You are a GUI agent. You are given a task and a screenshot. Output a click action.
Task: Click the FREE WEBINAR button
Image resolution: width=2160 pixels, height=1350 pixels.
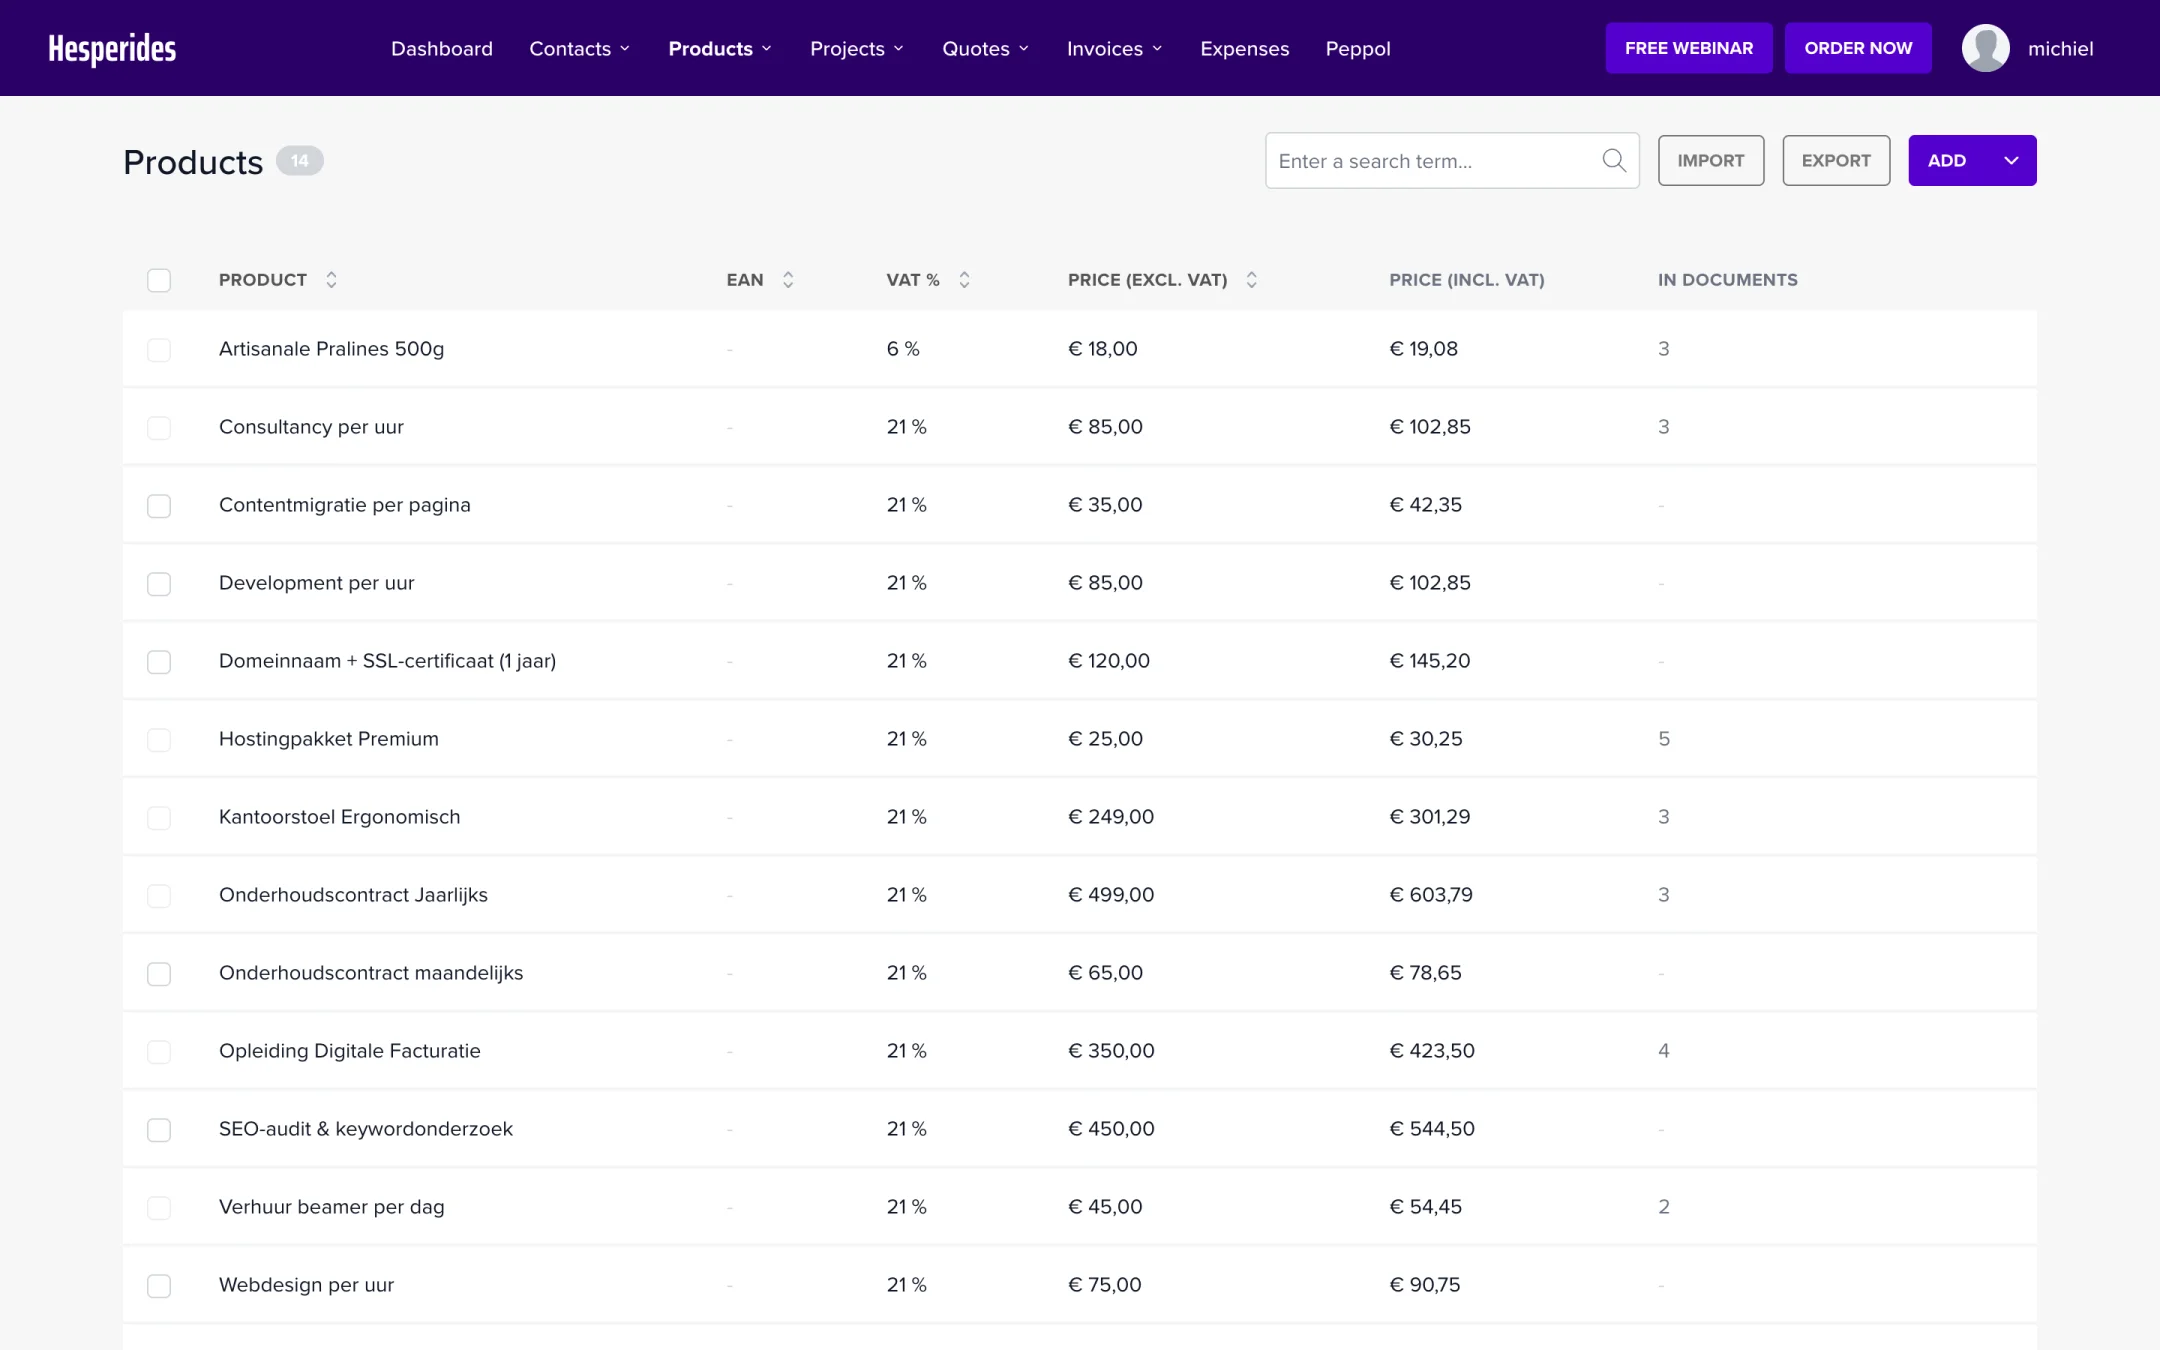(x=1689, y=48)
